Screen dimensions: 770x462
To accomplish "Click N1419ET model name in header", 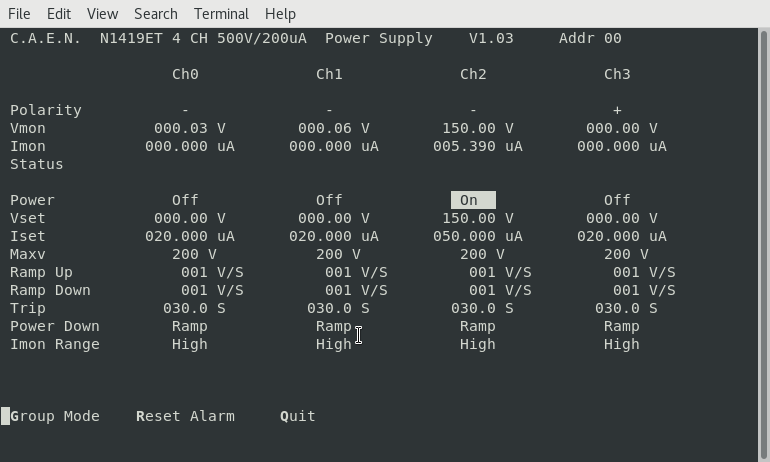I will [131, 38].
